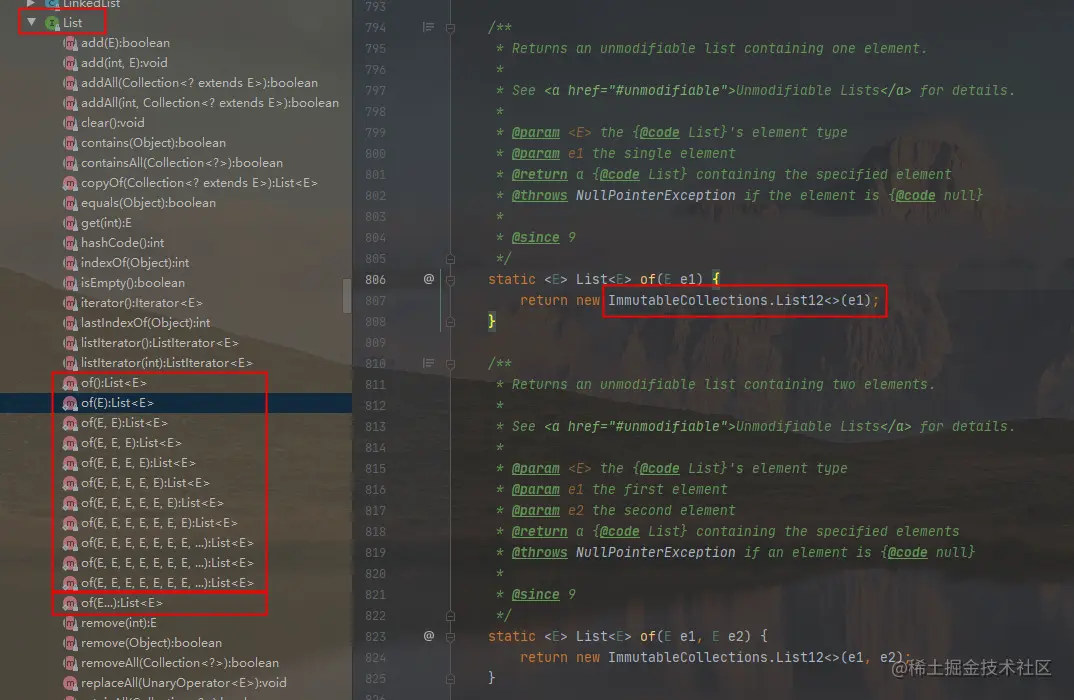Expand the LinkedList class node
This screenshot has height=700, width=1074.
point(31,3)
